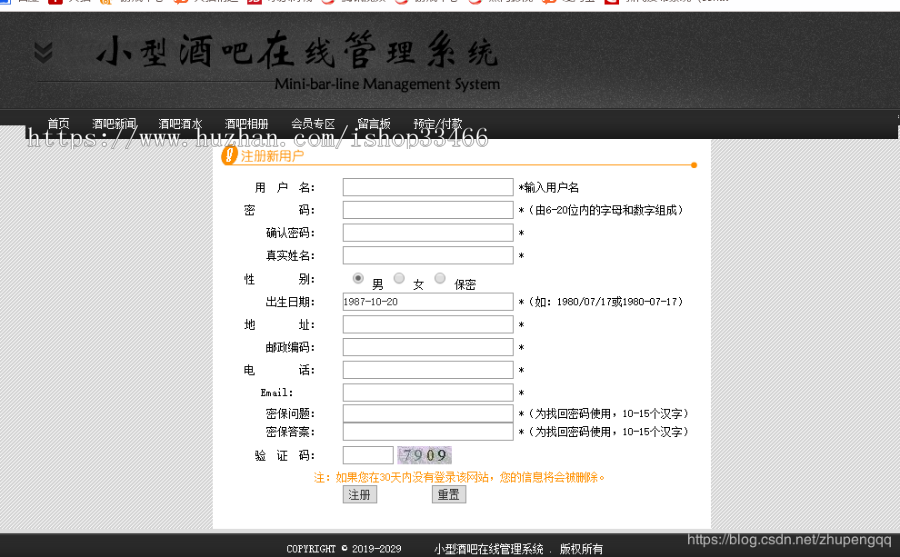Click the Mini-bar-line Management System subtitle
This screenshot has width=900, height=557.
point(387,84)
